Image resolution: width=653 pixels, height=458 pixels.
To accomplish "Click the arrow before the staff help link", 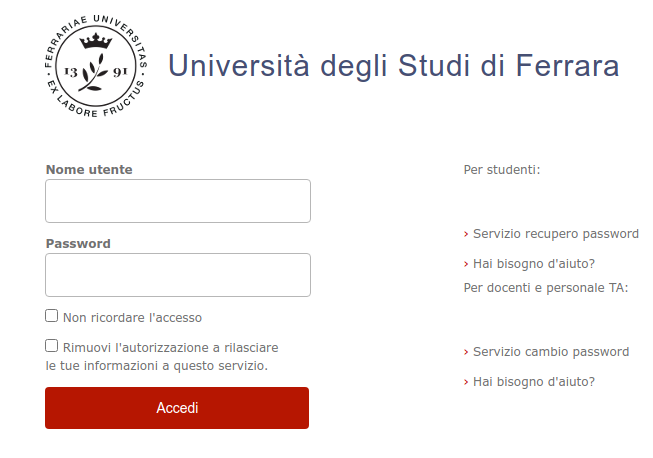I will (x=466, y=382).
